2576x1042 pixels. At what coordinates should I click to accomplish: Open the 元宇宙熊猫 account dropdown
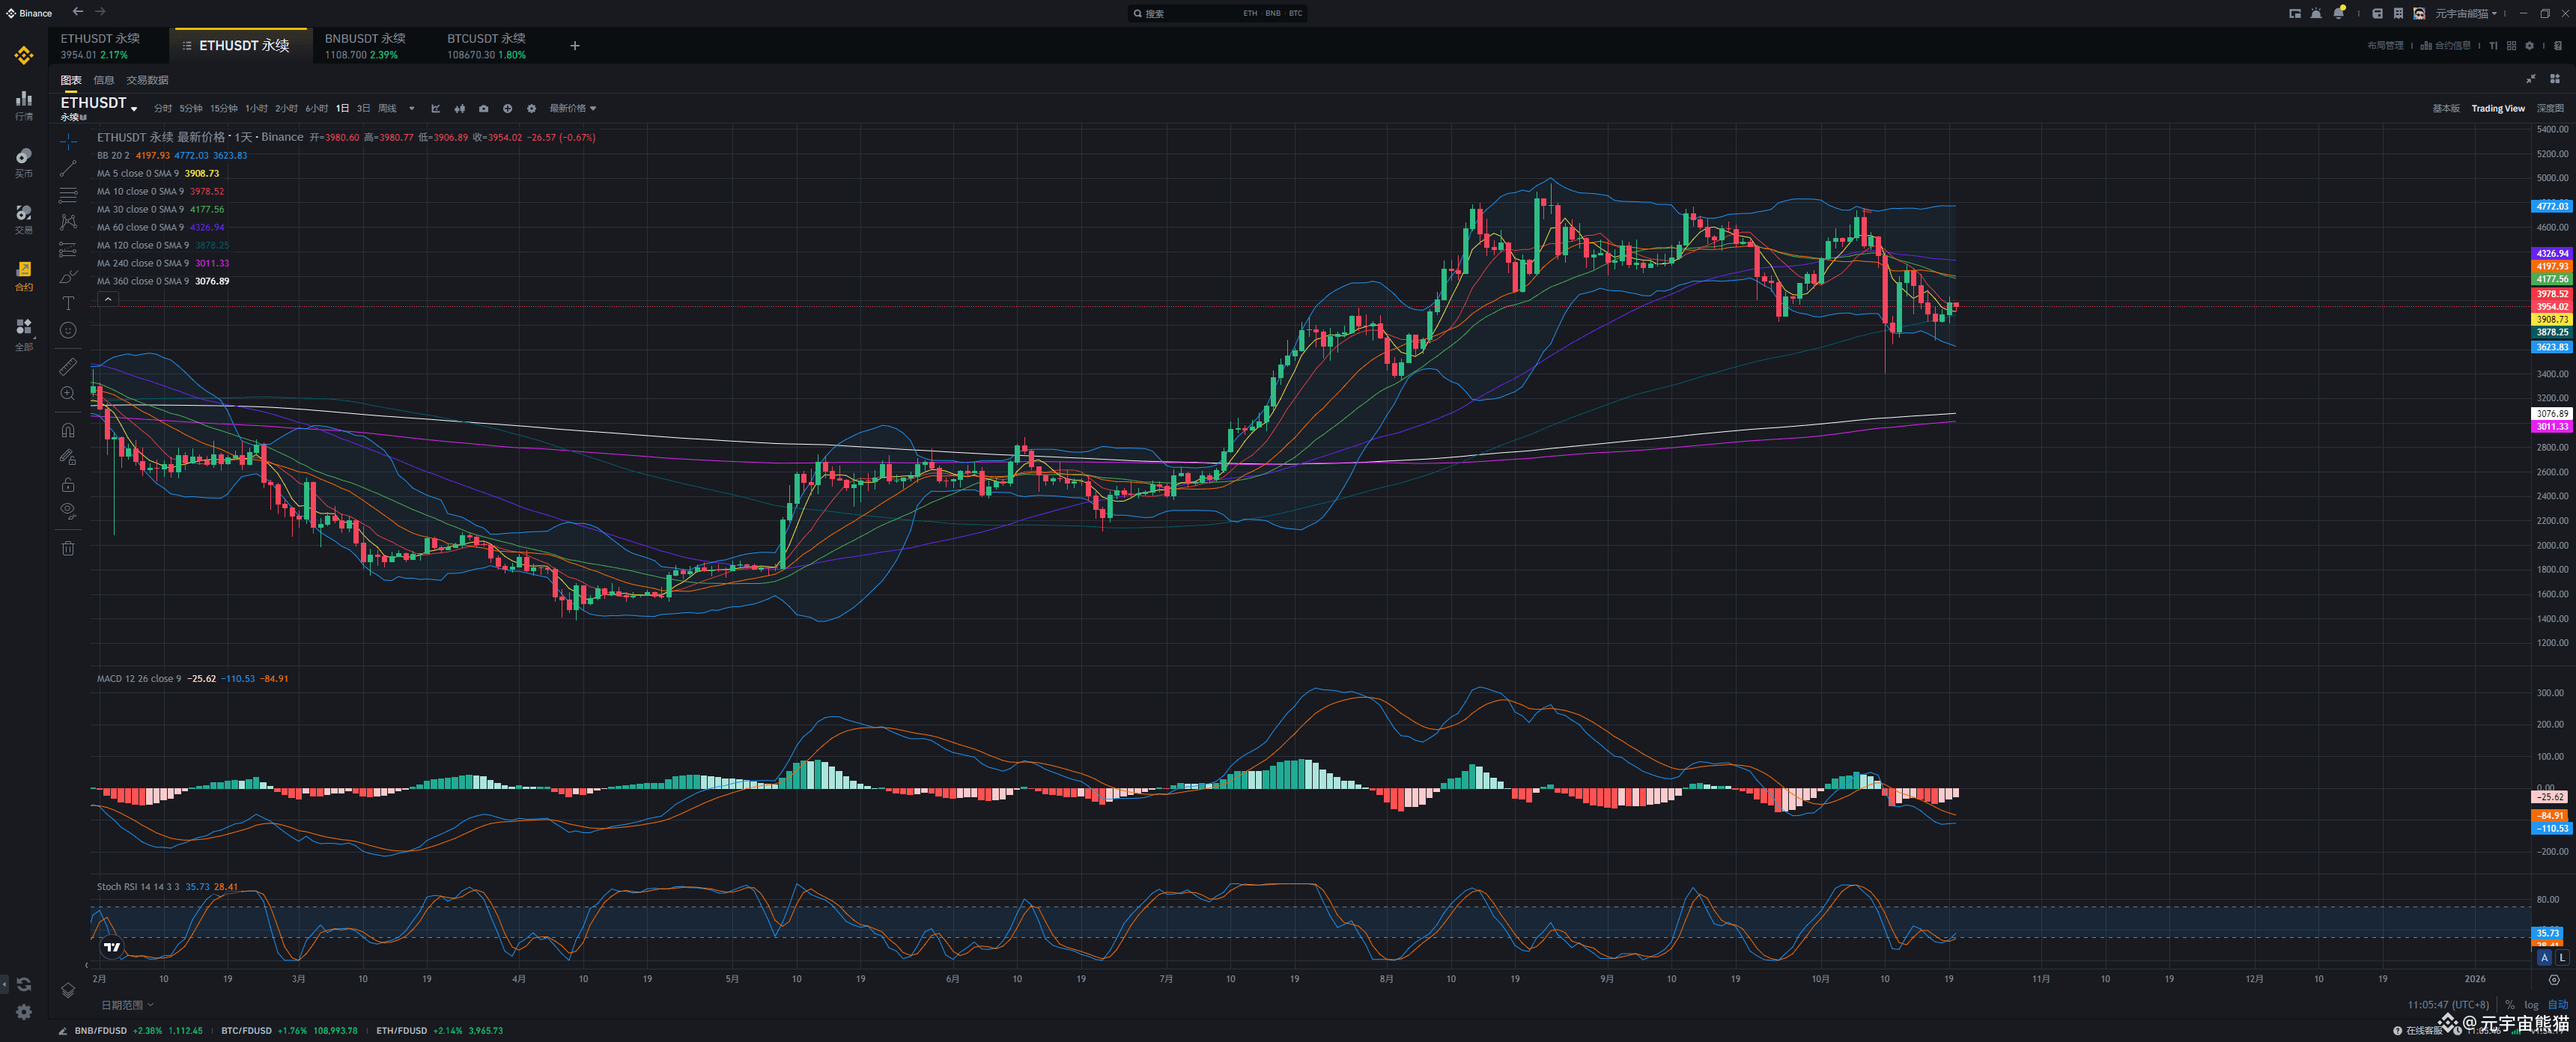coord(2465,13)
